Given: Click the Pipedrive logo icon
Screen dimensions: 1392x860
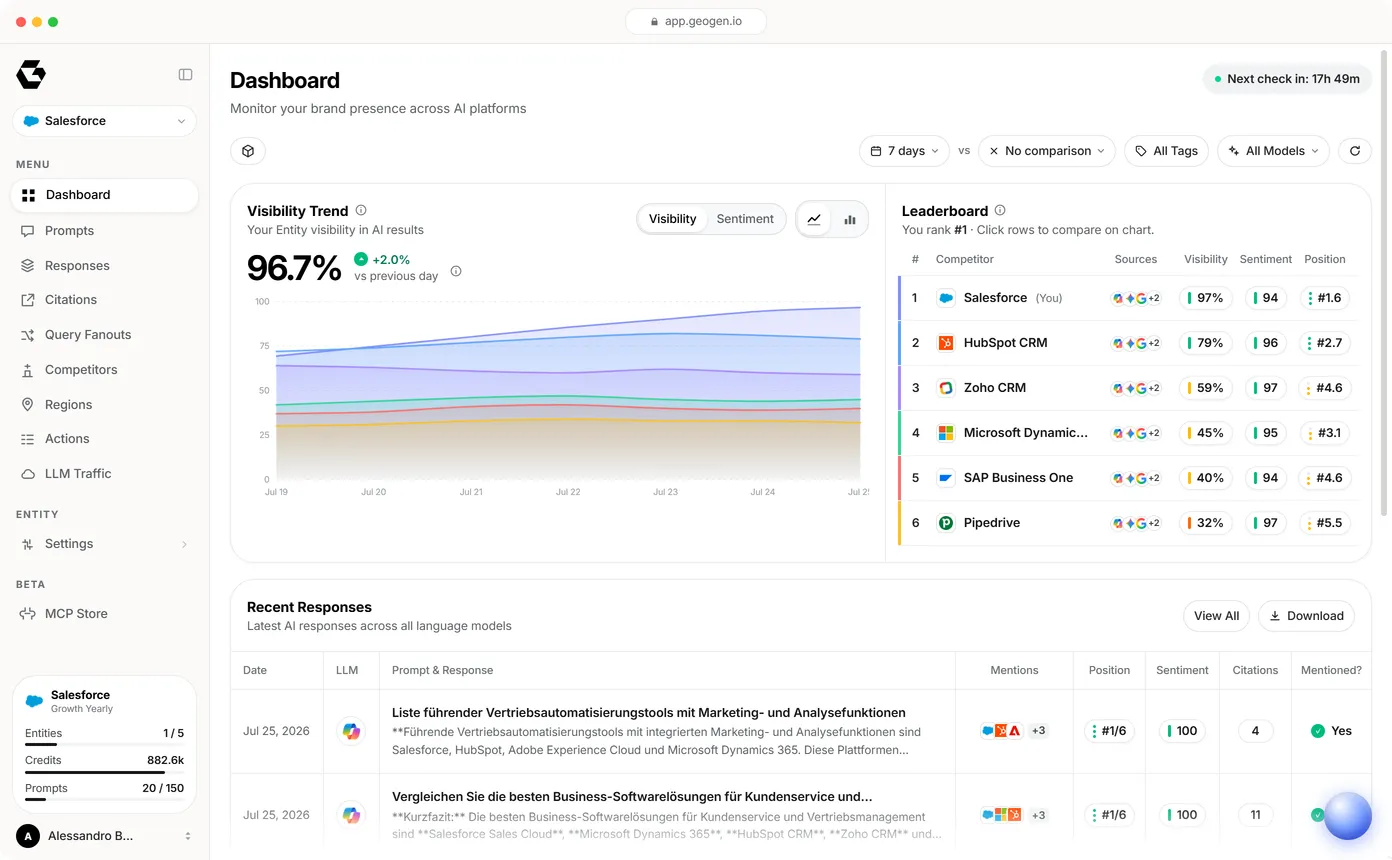Looking at the screenshot, I should point(945,523).
